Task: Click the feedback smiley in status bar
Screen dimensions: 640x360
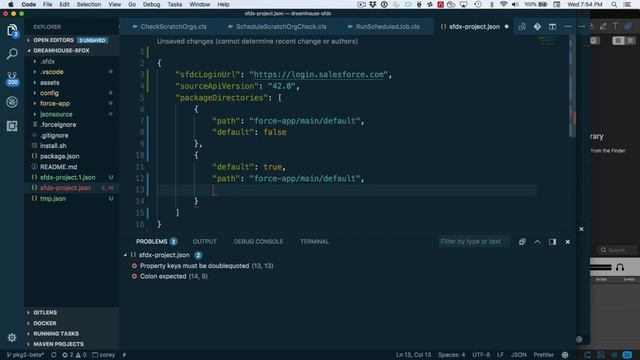Action: pos(565,355)
